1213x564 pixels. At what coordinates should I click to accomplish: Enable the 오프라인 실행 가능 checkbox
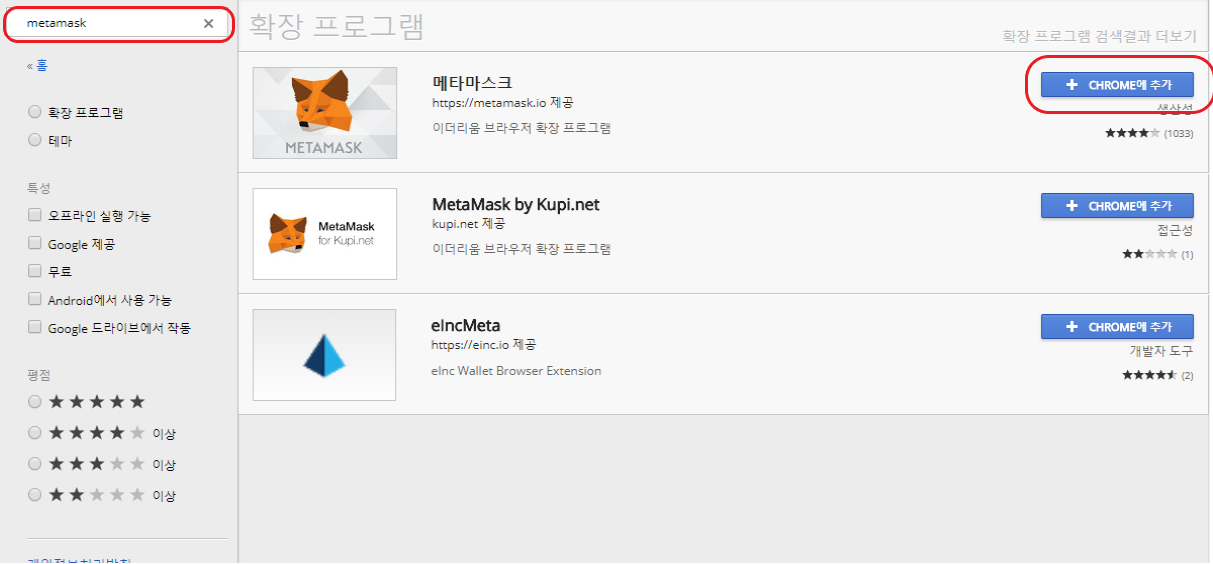[35, 215]
